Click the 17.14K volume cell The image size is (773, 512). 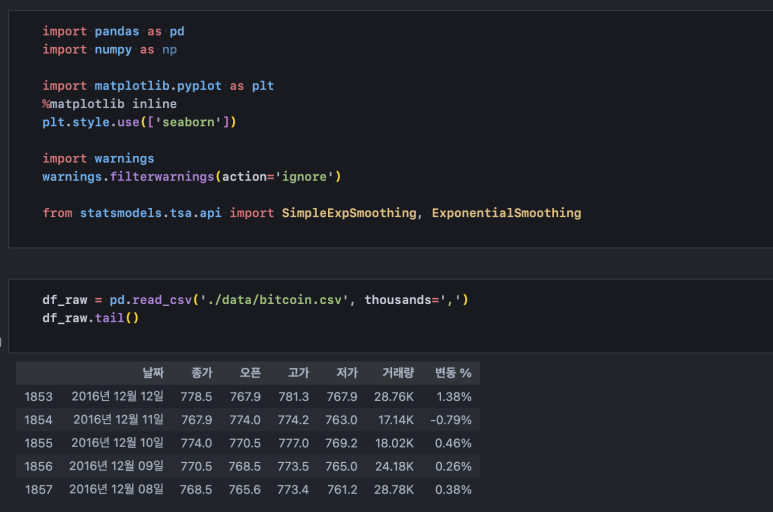[x=396, y=420]
